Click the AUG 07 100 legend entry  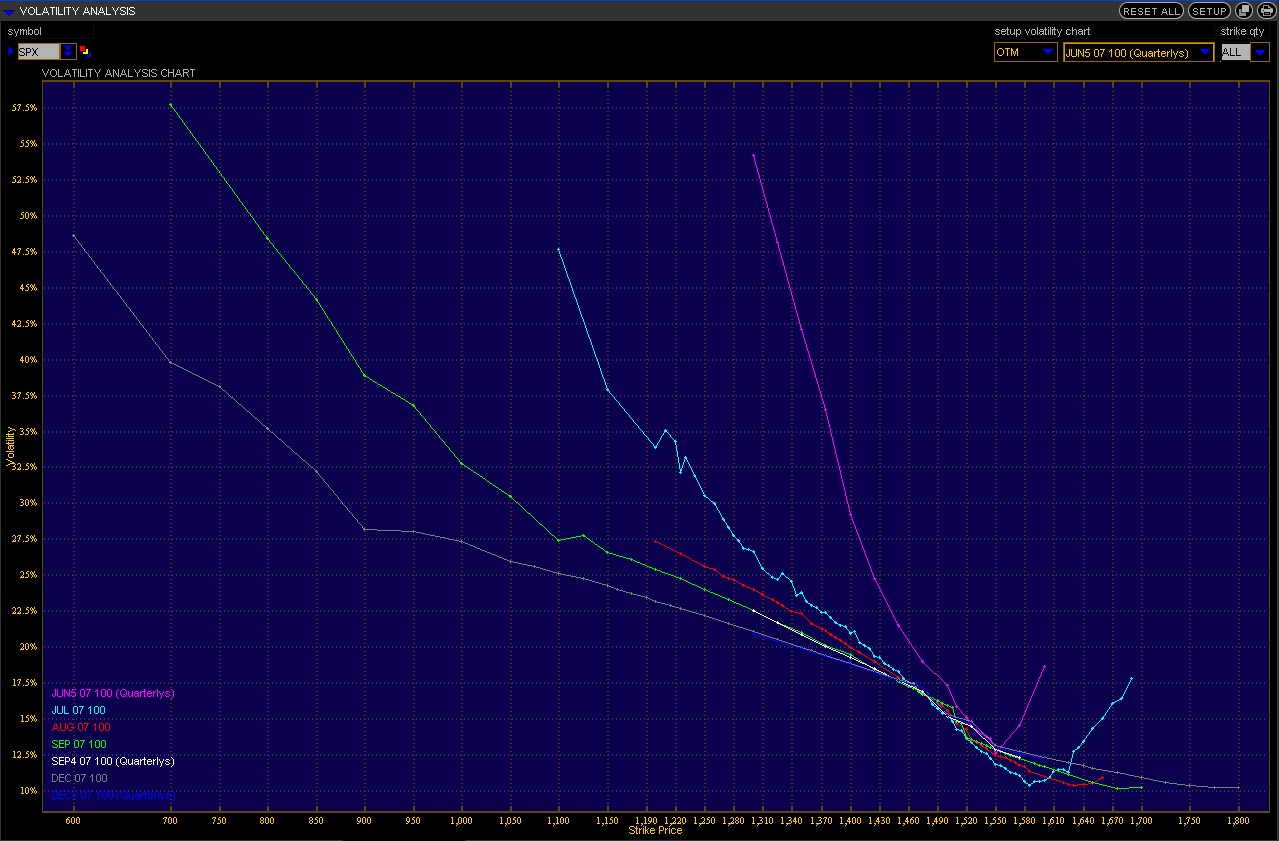tap(80, 727)
